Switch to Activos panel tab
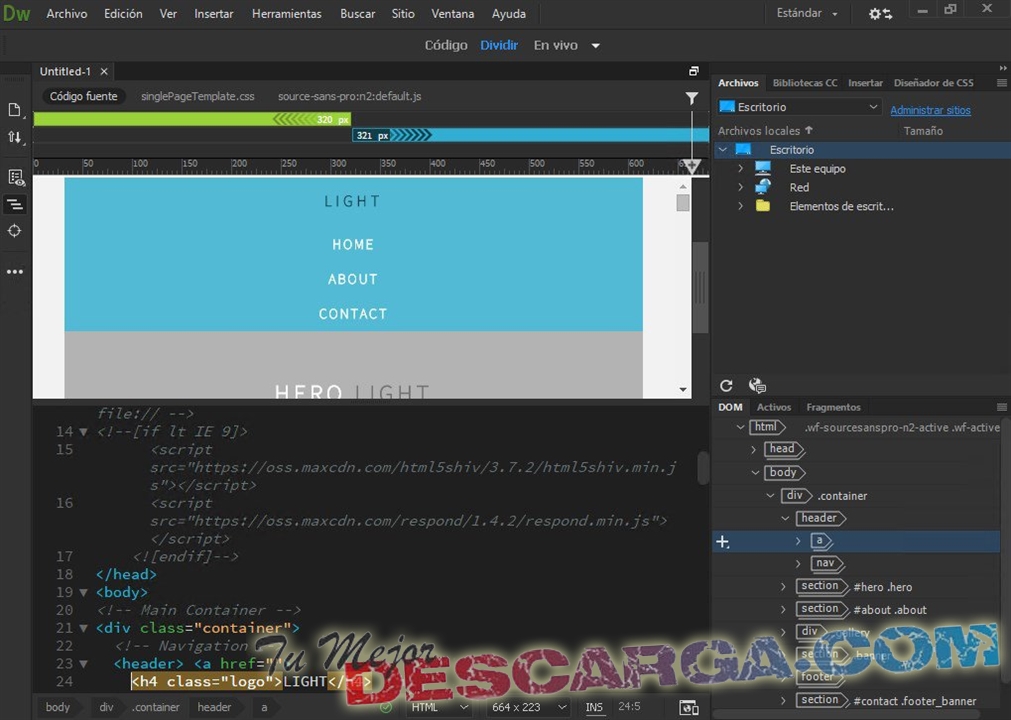Screen dimensions: 1011x720 click(774, 407)
